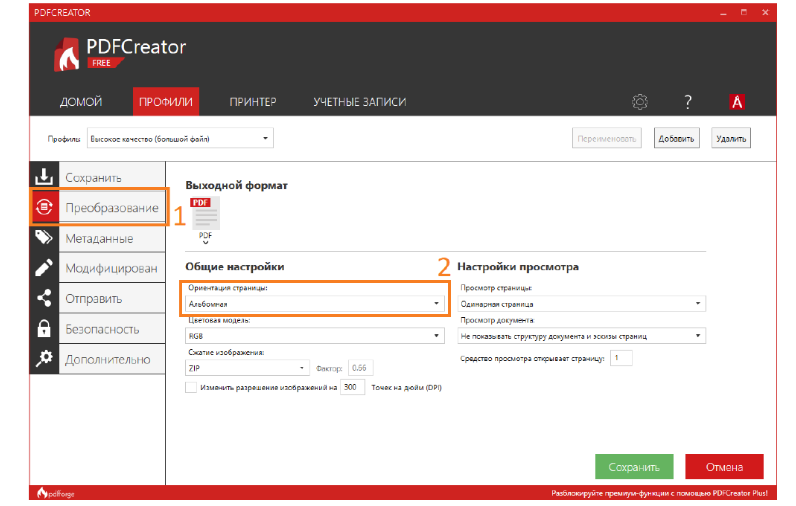Open the page view dropdown
The image size is (796, 506).
(x=581, y=303)
